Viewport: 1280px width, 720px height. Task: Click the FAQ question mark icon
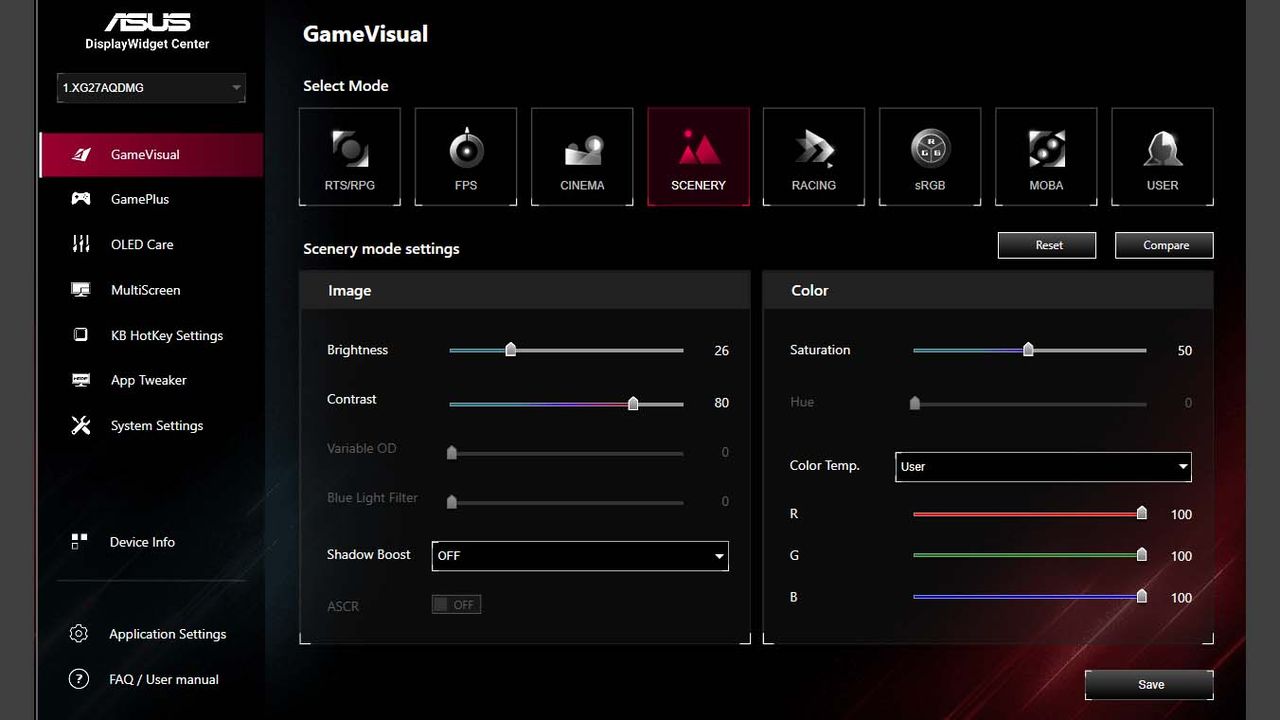point(79,679)
